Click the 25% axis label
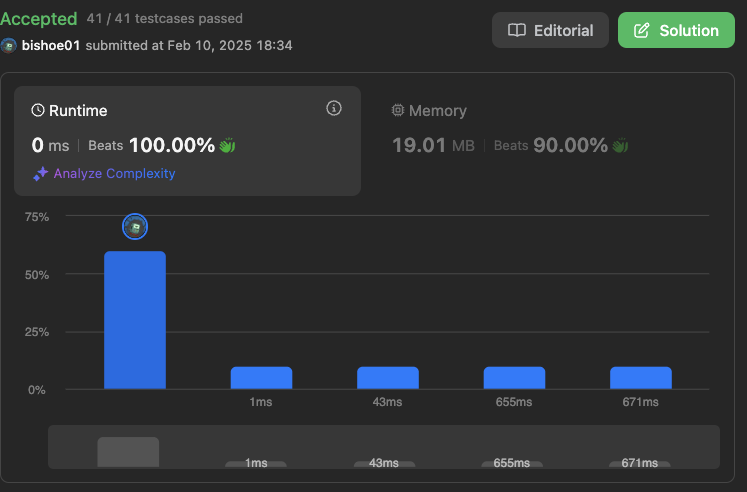747x492 pixels. click(37, 332)
